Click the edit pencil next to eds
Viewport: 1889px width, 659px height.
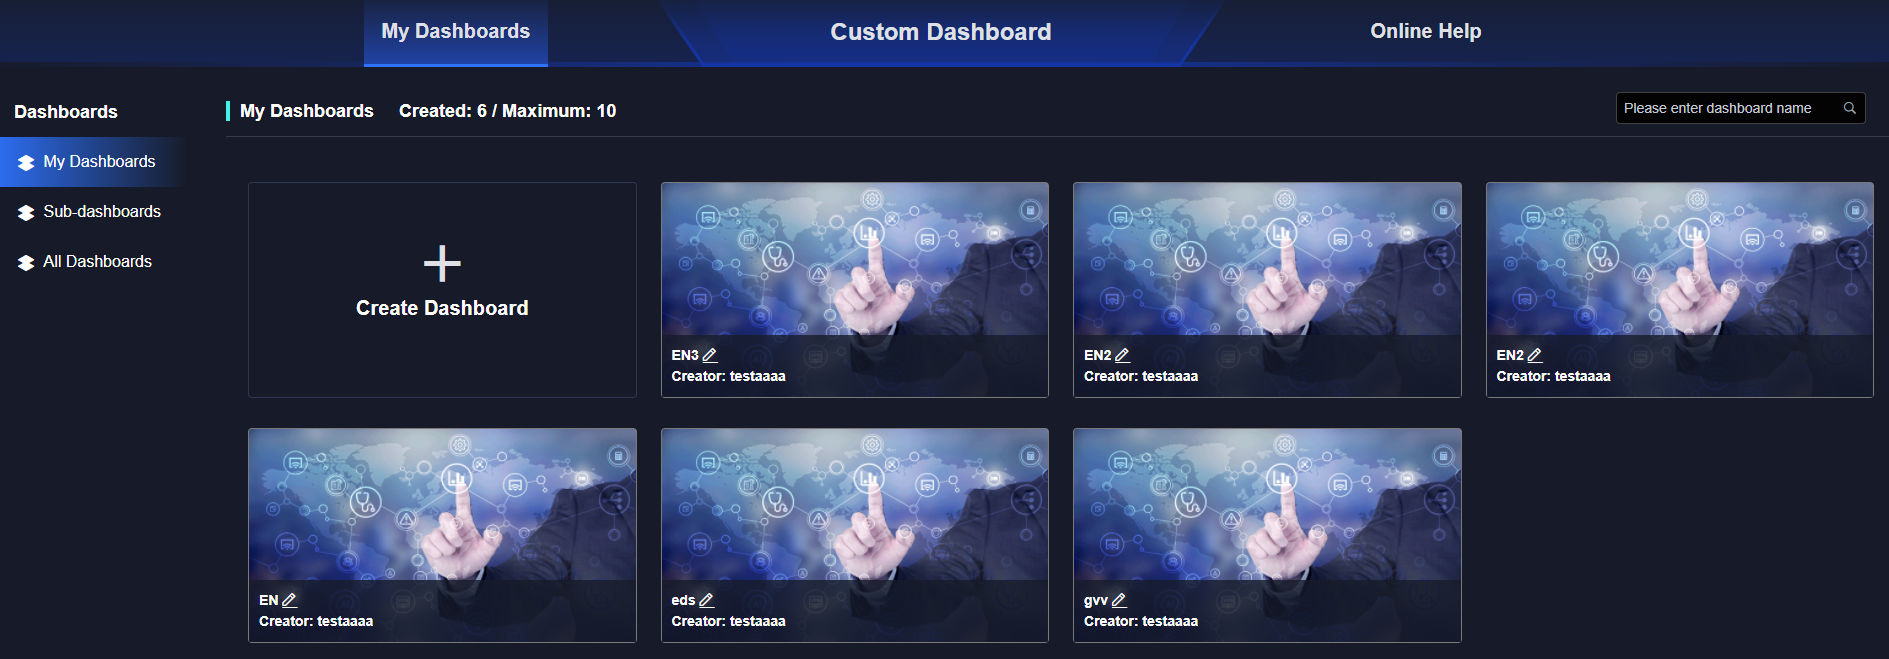[x=706, y=600]
